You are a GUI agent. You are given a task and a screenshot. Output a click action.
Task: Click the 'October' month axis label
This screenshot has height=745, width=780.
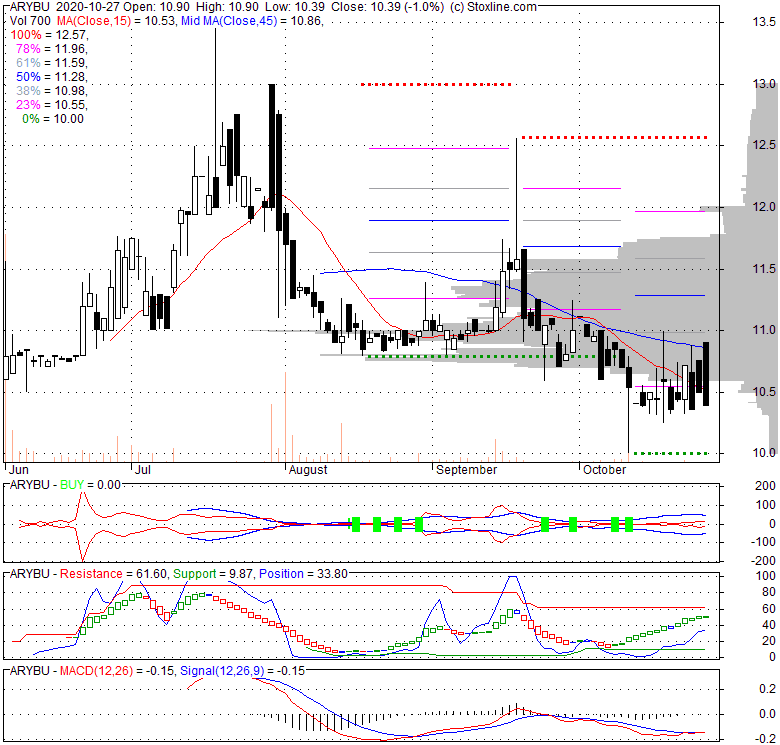tap(604, 469)
